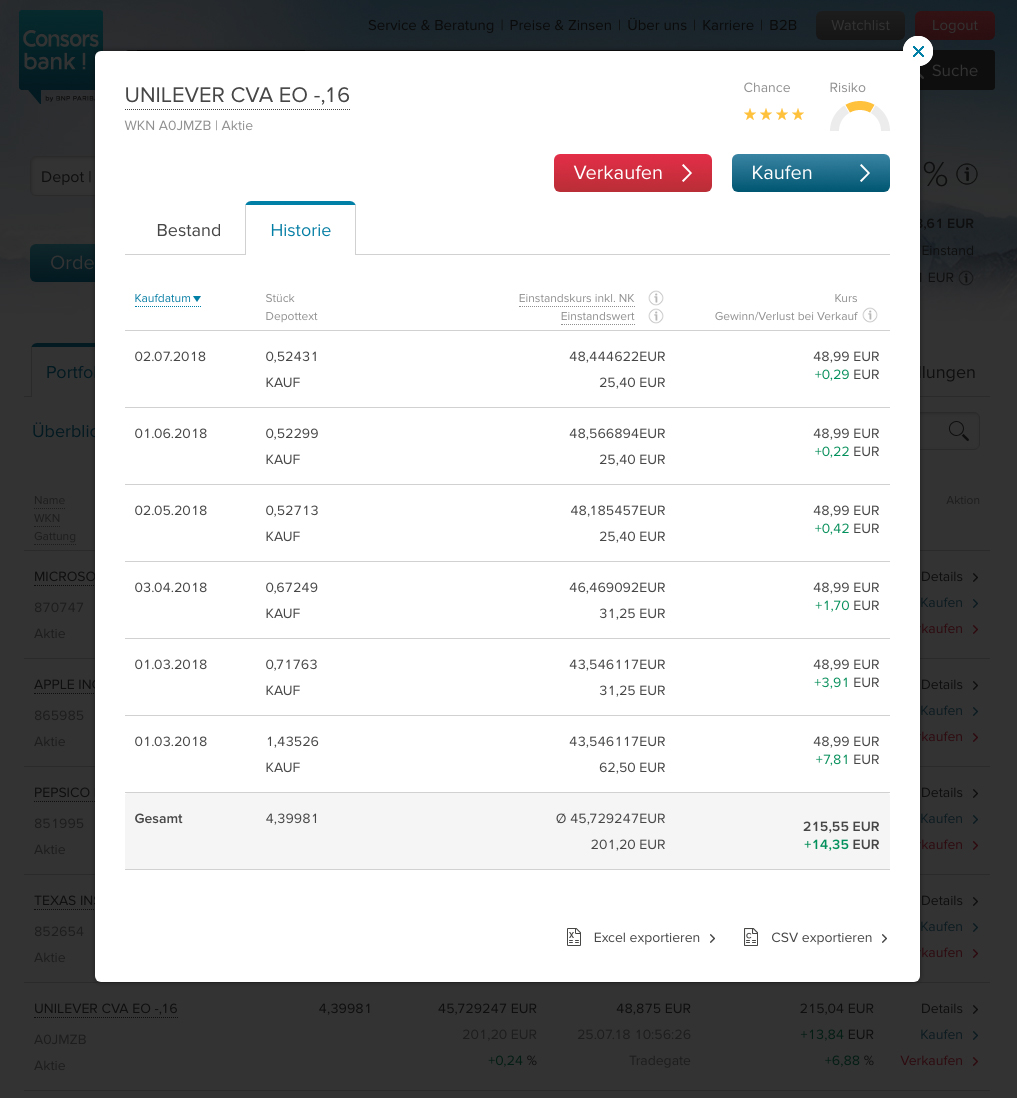Click total cost 201,20 EUR in Gesamt row

(x=628, y=845)
